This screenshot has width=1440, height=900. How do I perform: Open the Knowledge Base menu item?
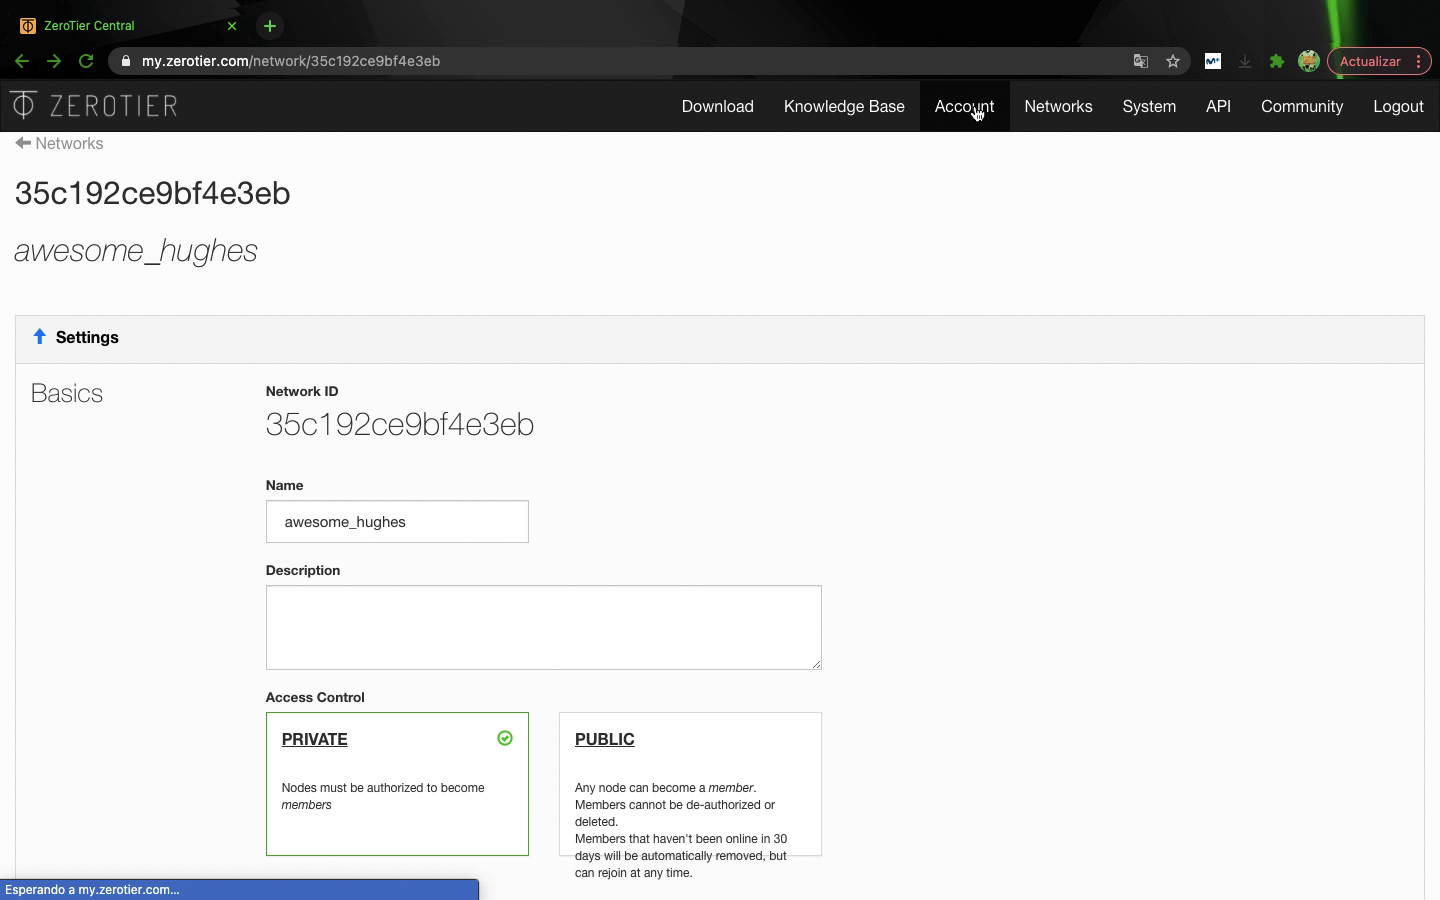click(844, 106)
